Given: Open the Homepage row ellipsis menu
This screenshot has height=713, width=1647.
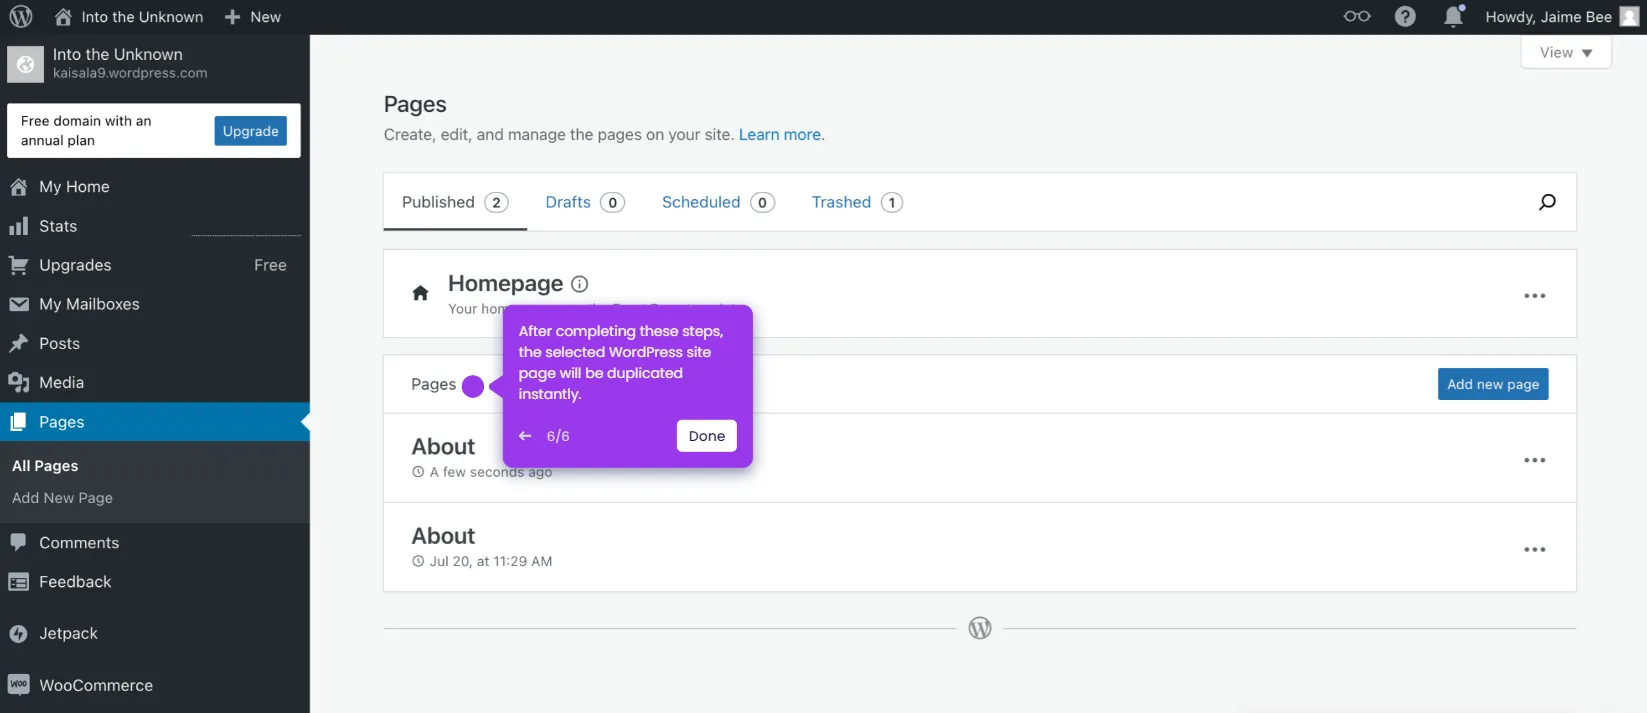Looking at the screenshot, I should coord(1535,296).
